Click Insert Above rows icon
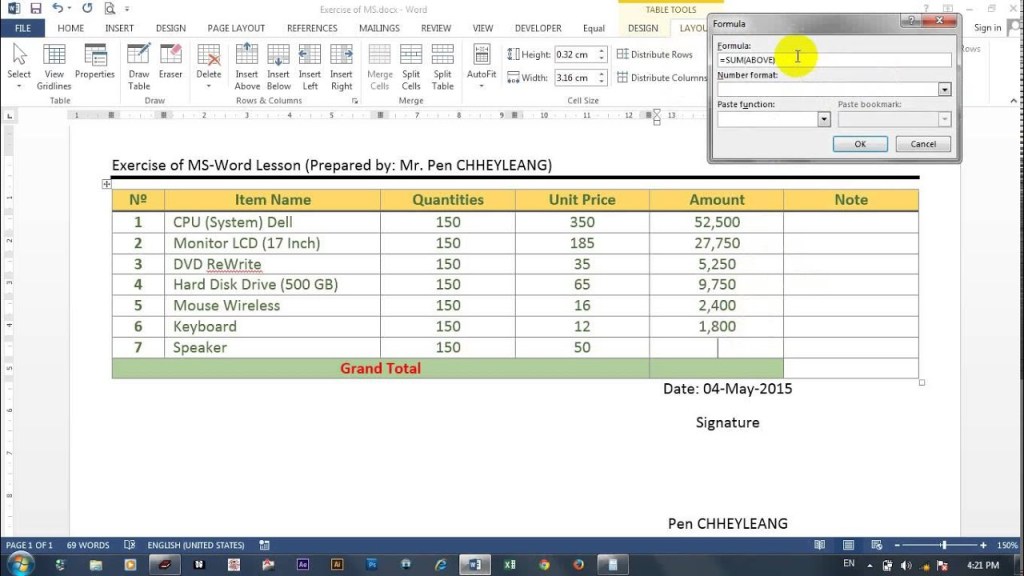This screenshot has height=576, width=1024. click(x=247, y=66)
